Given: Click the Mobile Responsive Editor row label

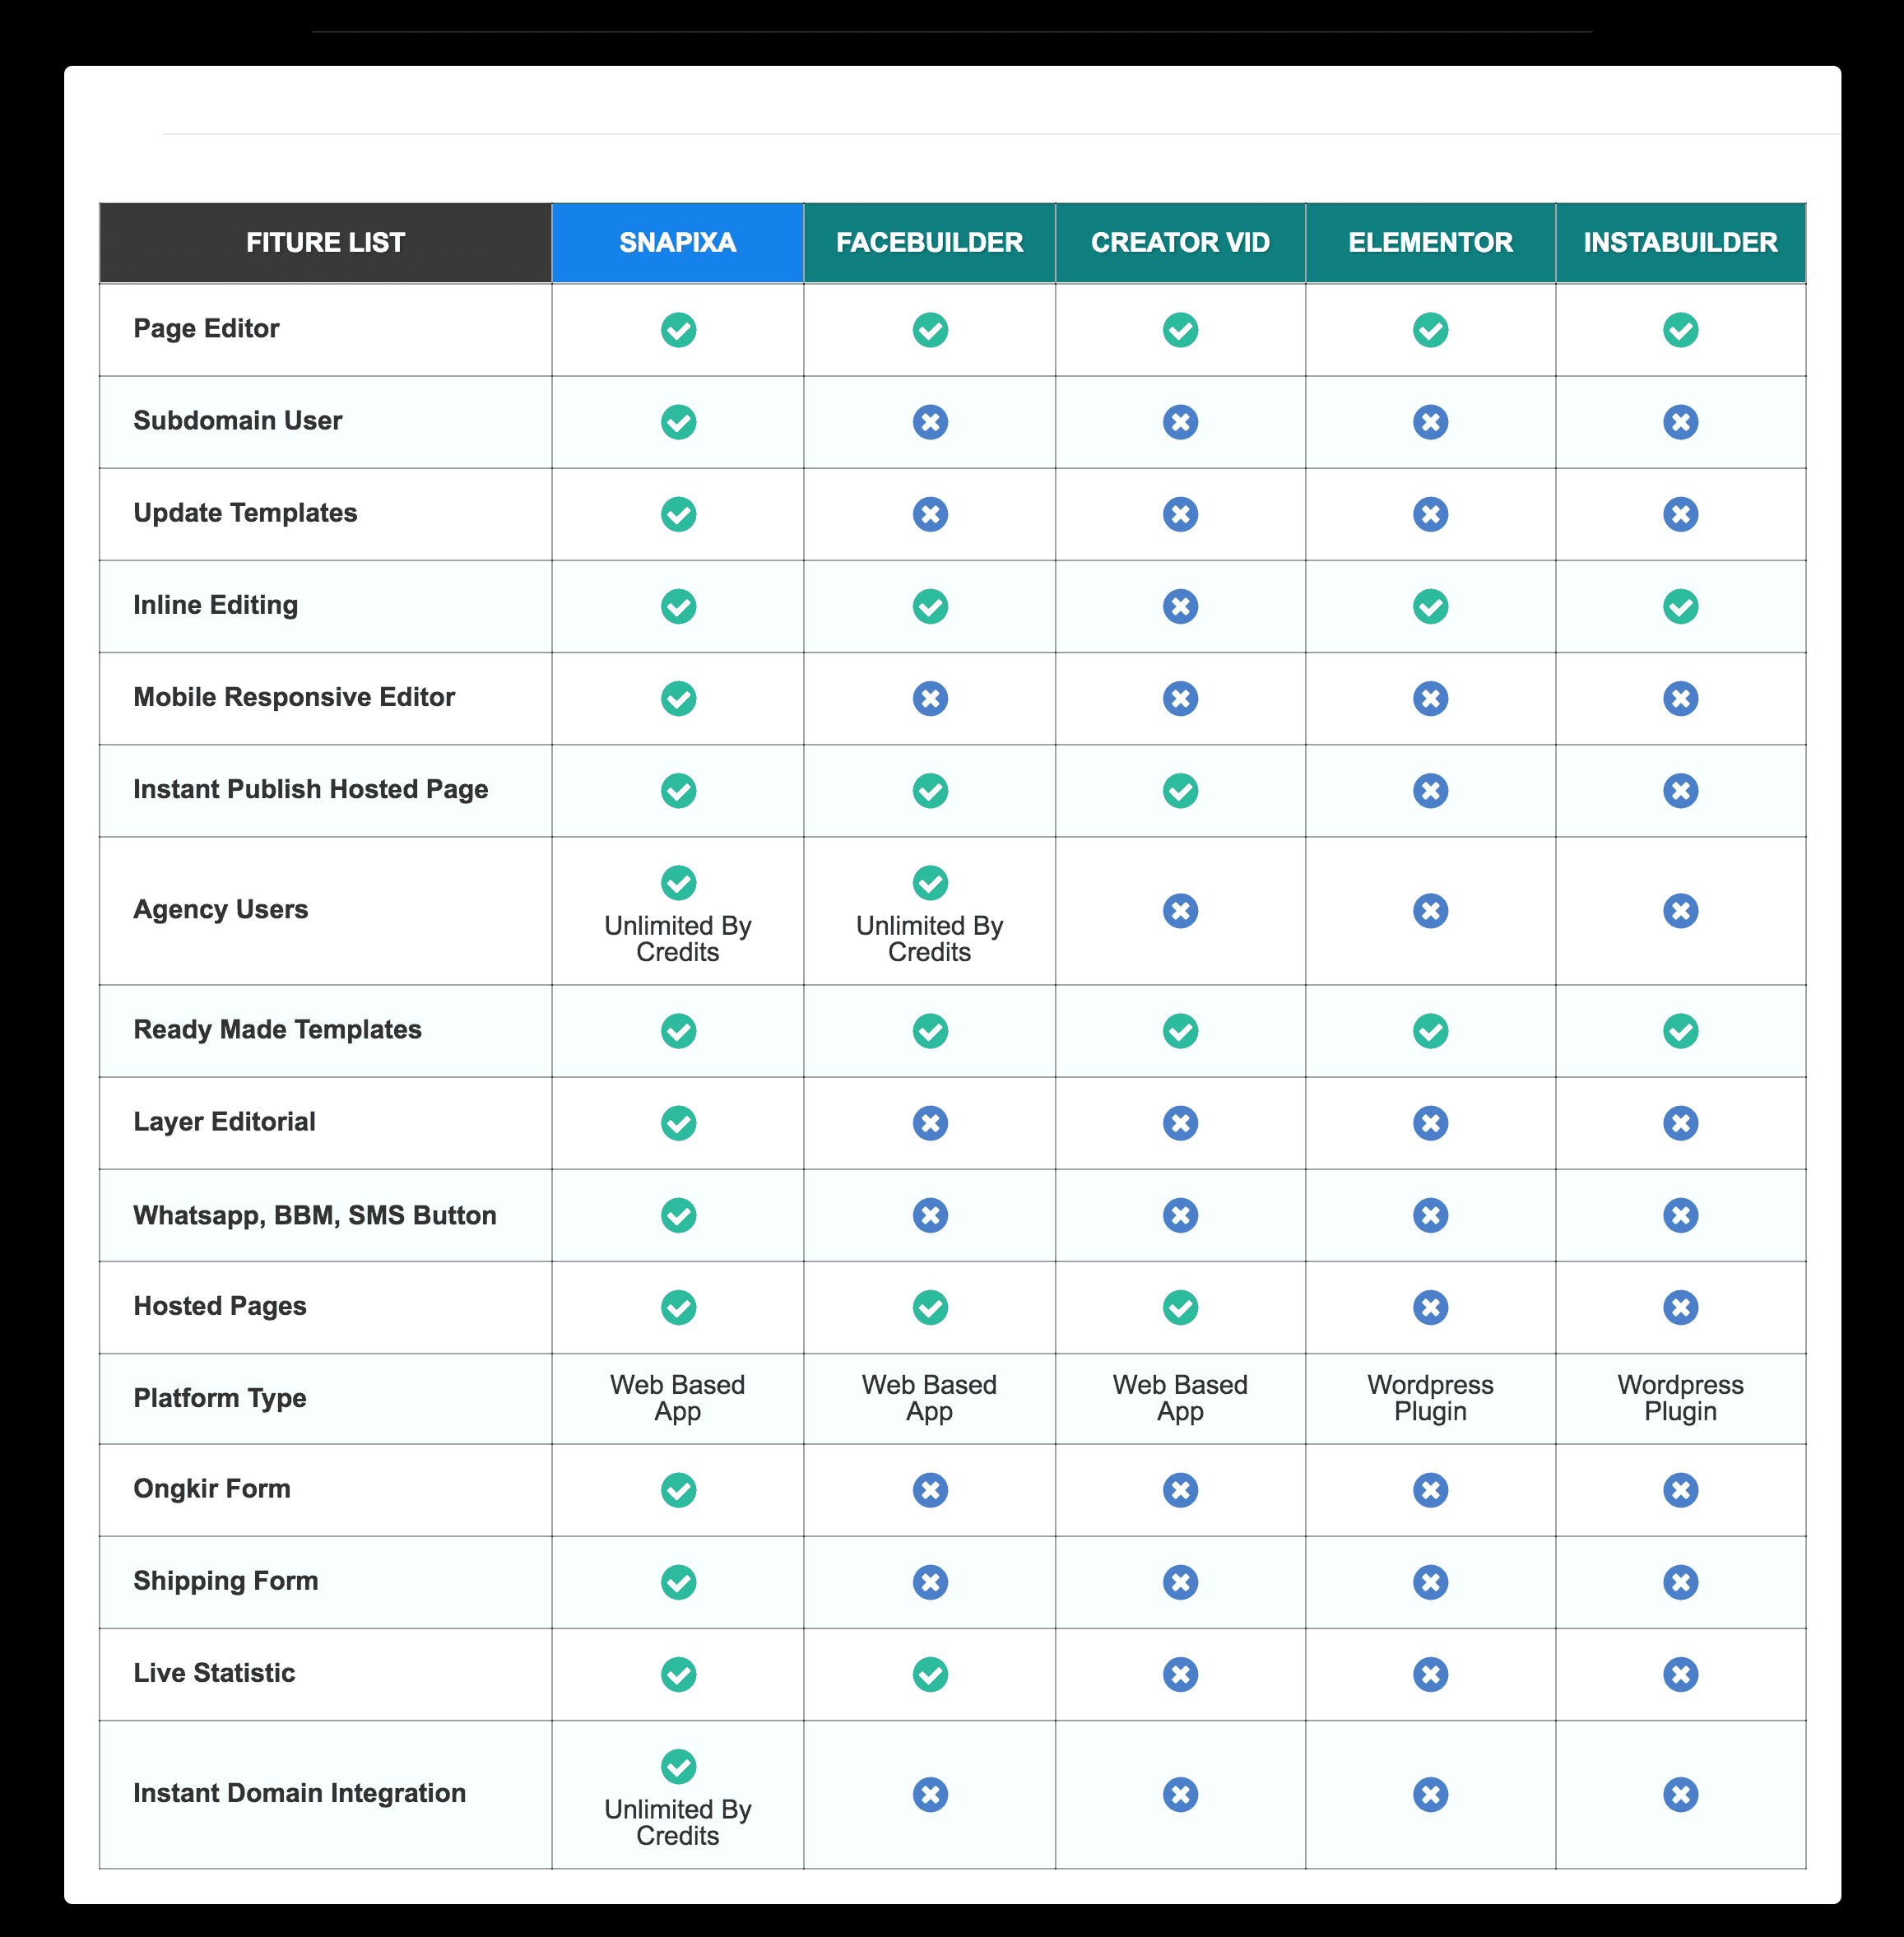Looking at the screenshot, I should pyautogui.click(x=294, y=697).
